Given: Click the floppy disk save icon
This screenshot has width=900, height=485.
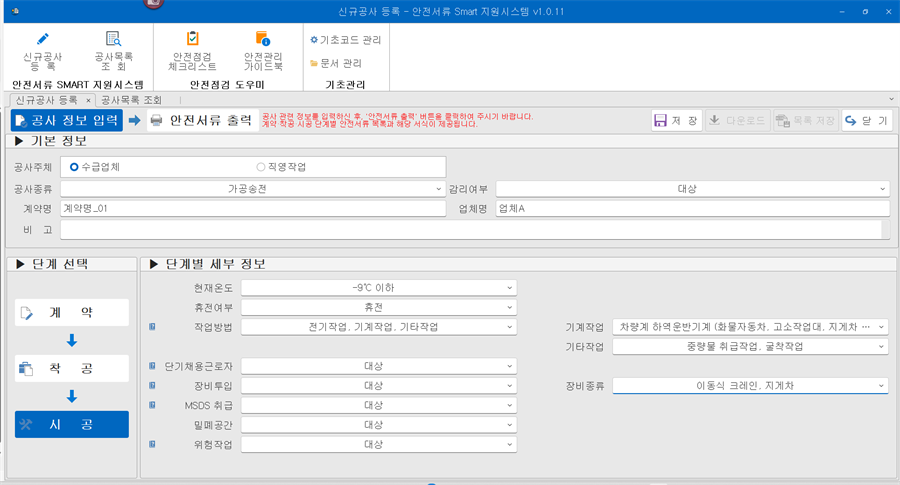Looking at the screenshot, I should 661,120.
